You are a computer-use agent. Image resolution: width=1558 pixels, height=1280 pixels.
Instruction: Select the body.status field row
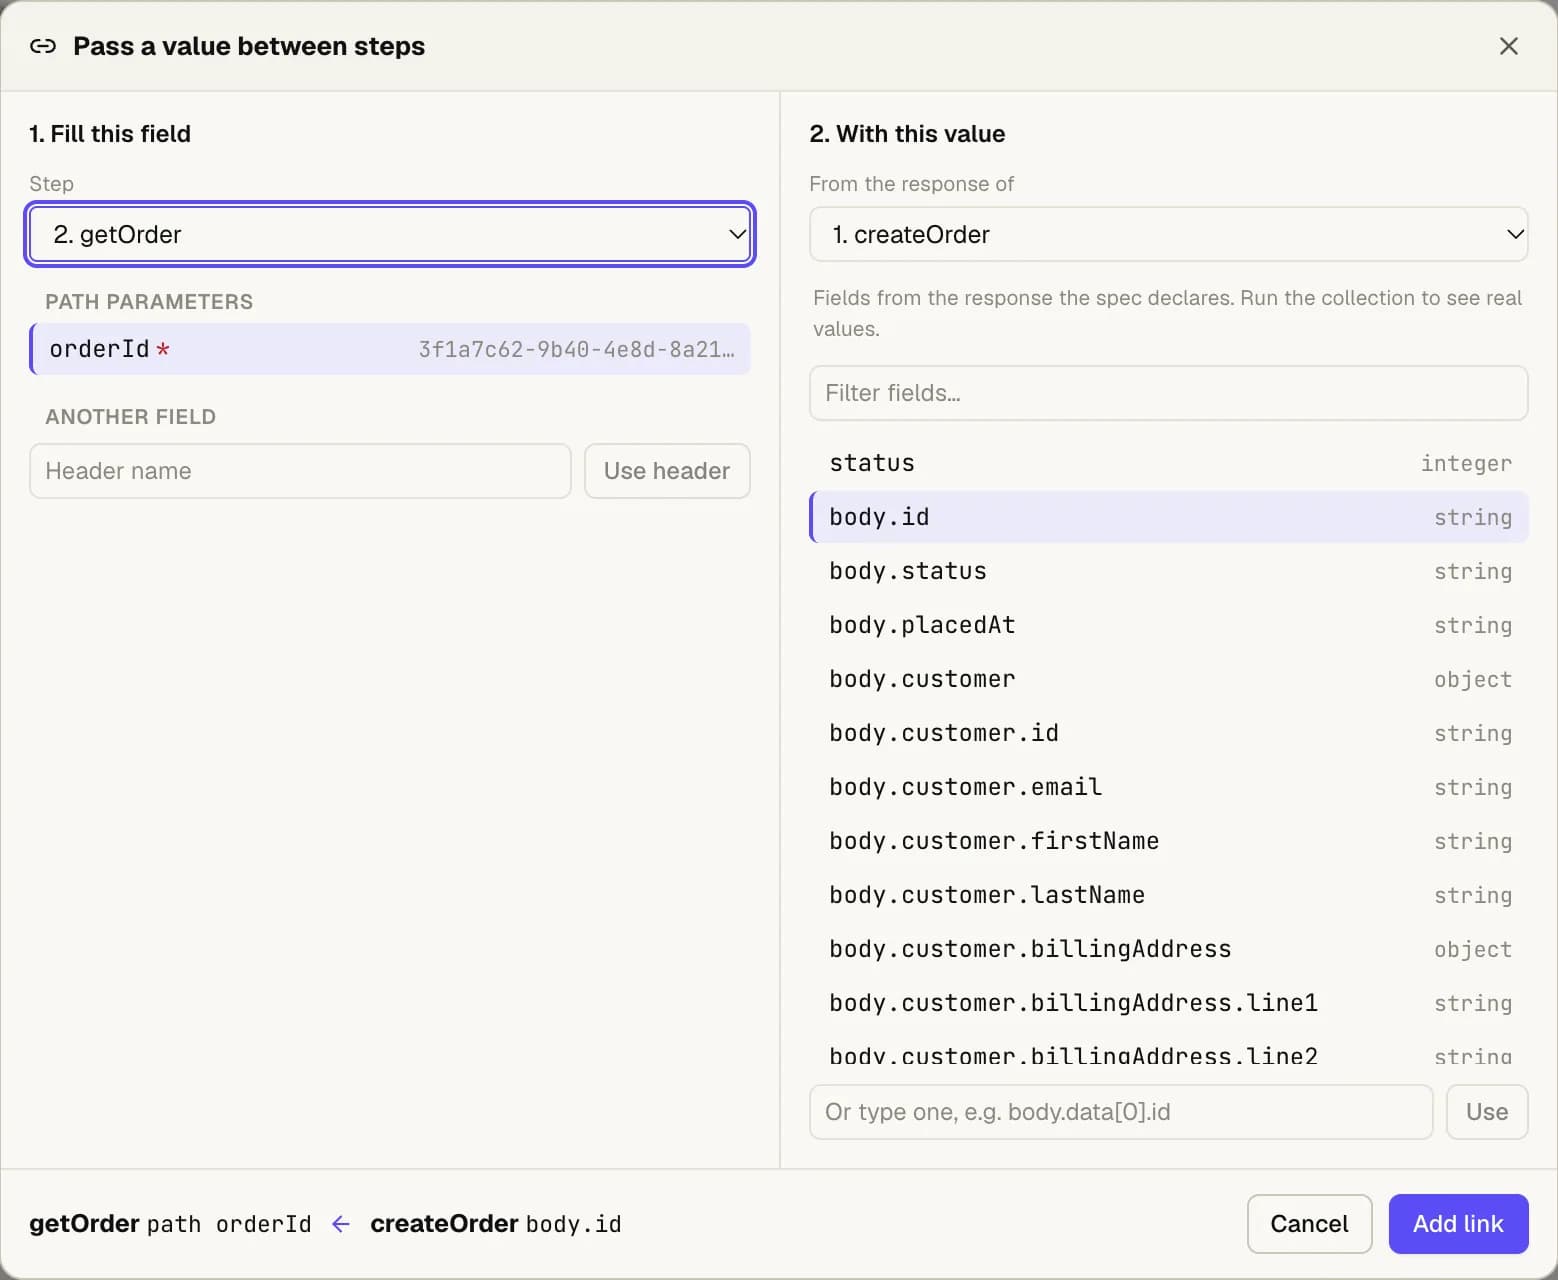[x=1168, y=571]
